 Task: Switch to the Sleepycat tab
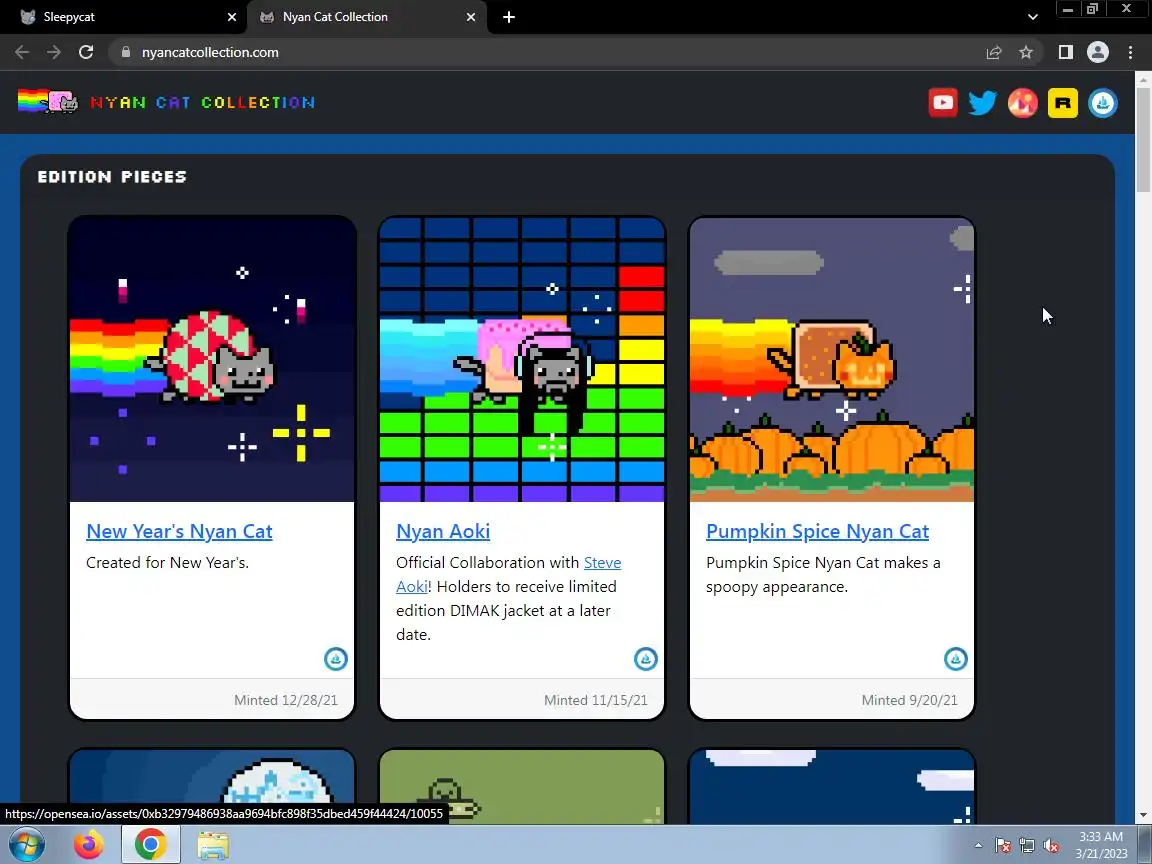(x=127, y=17)
